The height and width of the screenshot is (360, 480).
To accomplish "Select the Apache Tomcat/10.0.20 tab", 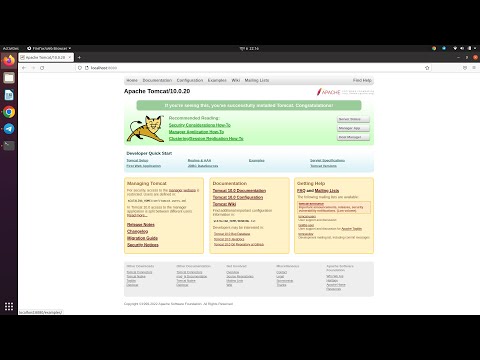I will pos(46,57).
